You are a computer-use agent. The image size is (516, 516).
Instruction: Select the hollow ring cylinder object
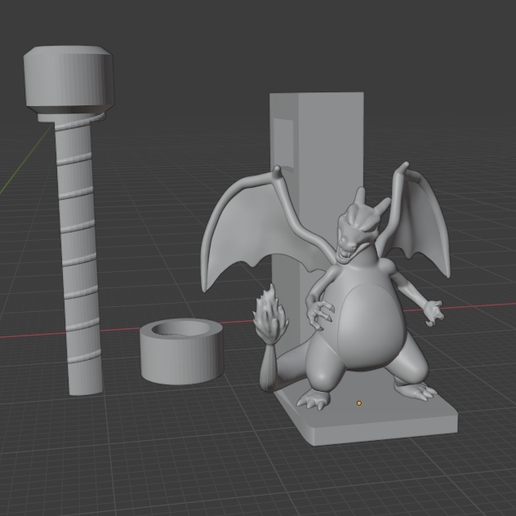[x=182, y=352]
